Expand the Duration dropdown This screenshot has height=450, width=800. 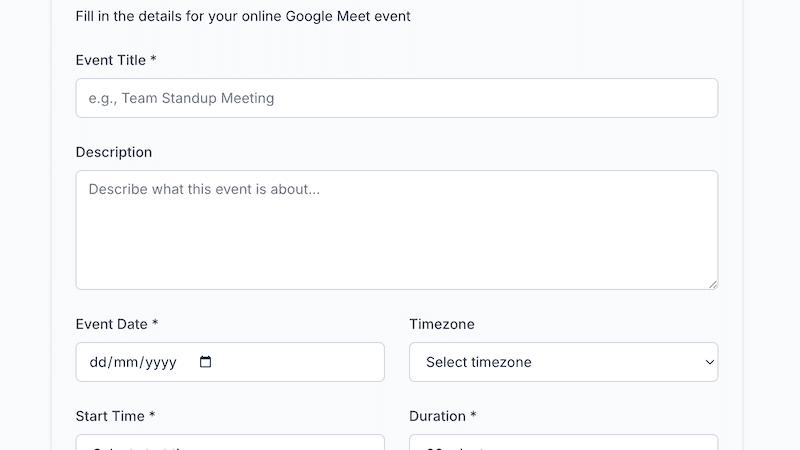[x=563, y=443]
